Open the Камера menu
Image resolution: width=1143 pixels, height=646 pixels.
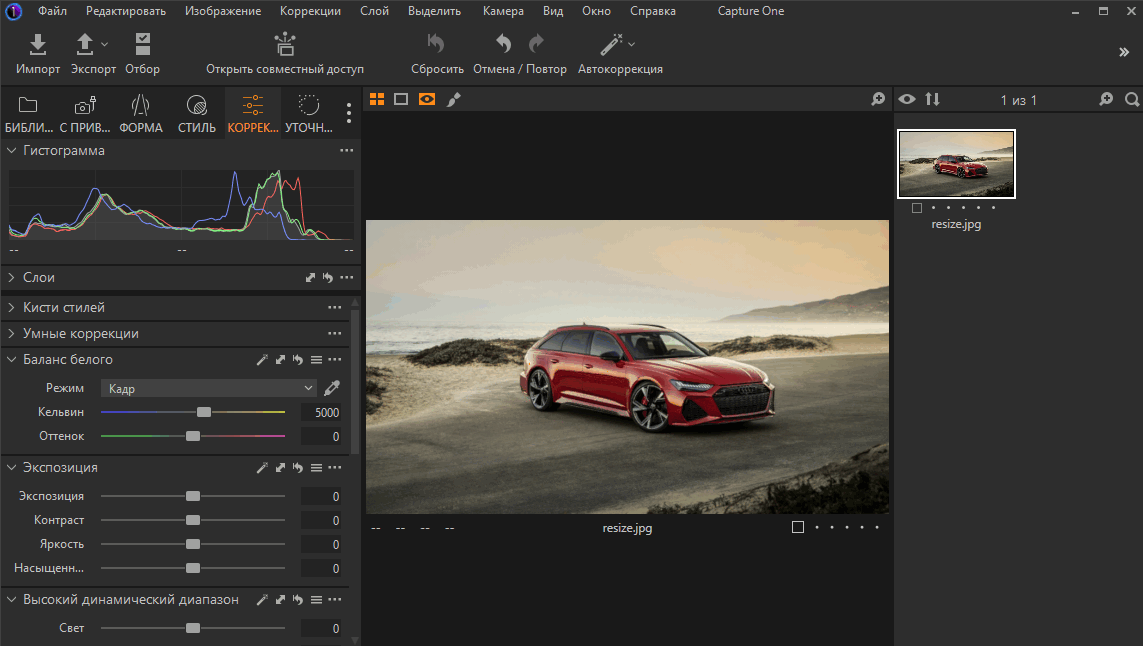click(x=503, y=11)
